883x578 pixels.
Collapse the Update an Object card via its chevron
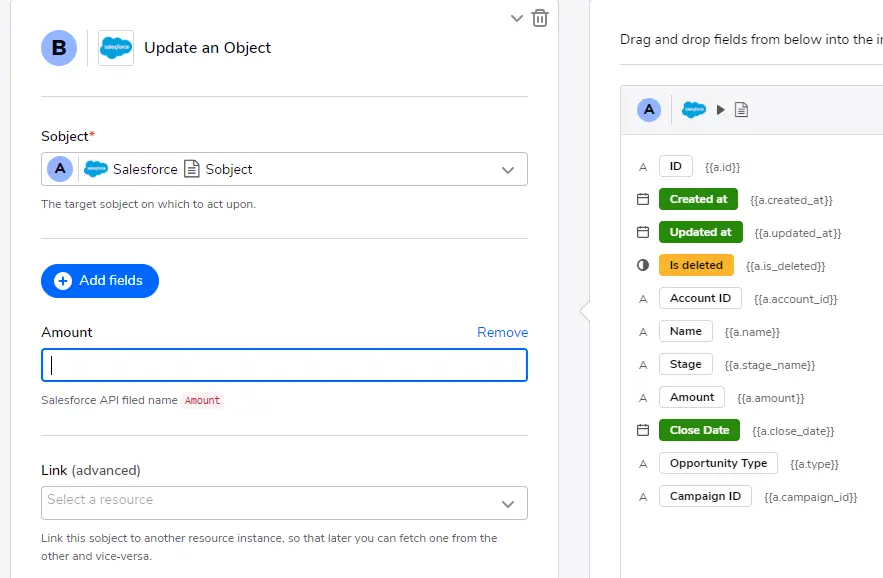(516, 18)
